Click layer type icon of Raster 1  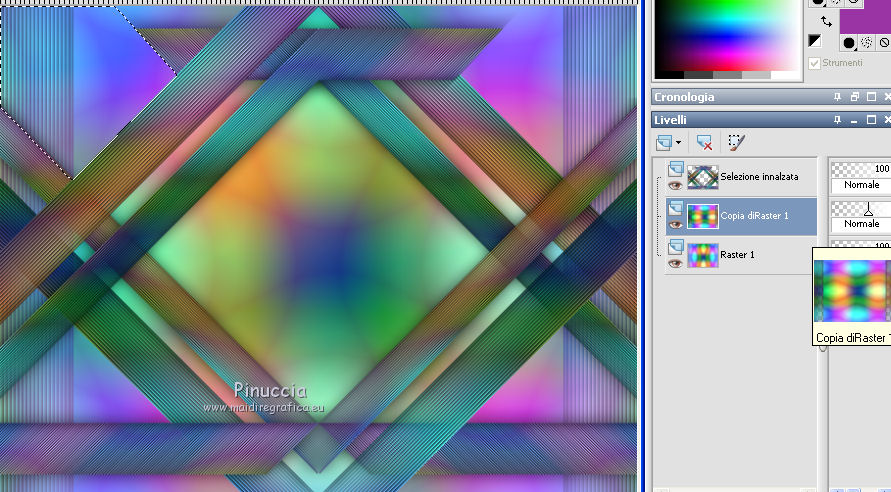click(x=675, y=247)
